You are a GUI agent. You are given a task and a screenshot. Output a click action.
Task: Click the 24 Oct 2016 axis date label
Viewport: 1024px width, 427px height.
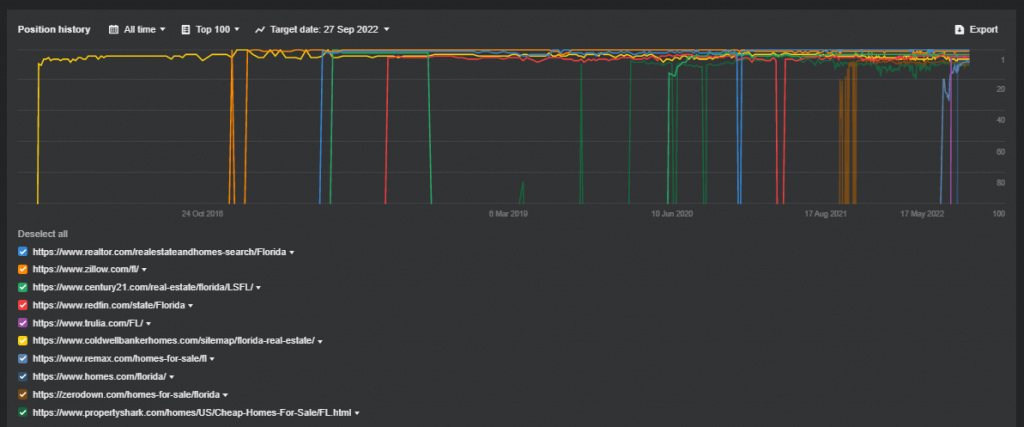pos(202,214)
